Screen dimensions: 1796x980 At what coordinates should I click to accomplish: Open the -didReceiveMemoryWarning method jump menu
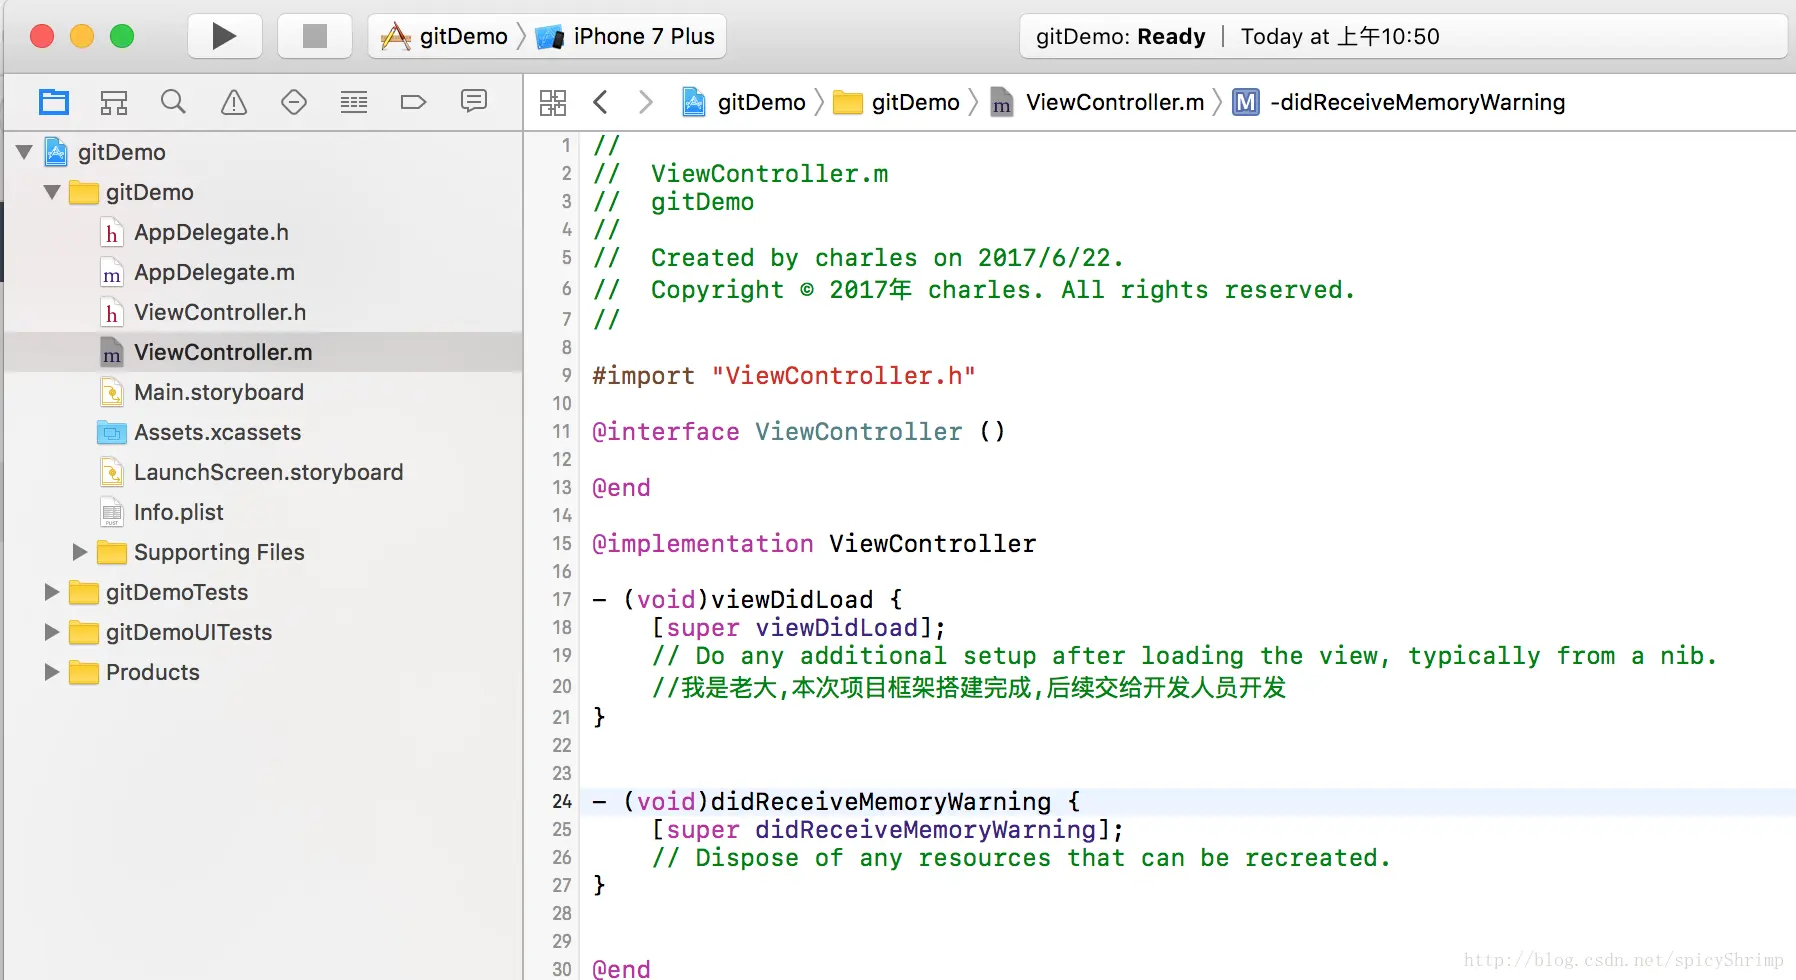click(x=1399, y=102)
